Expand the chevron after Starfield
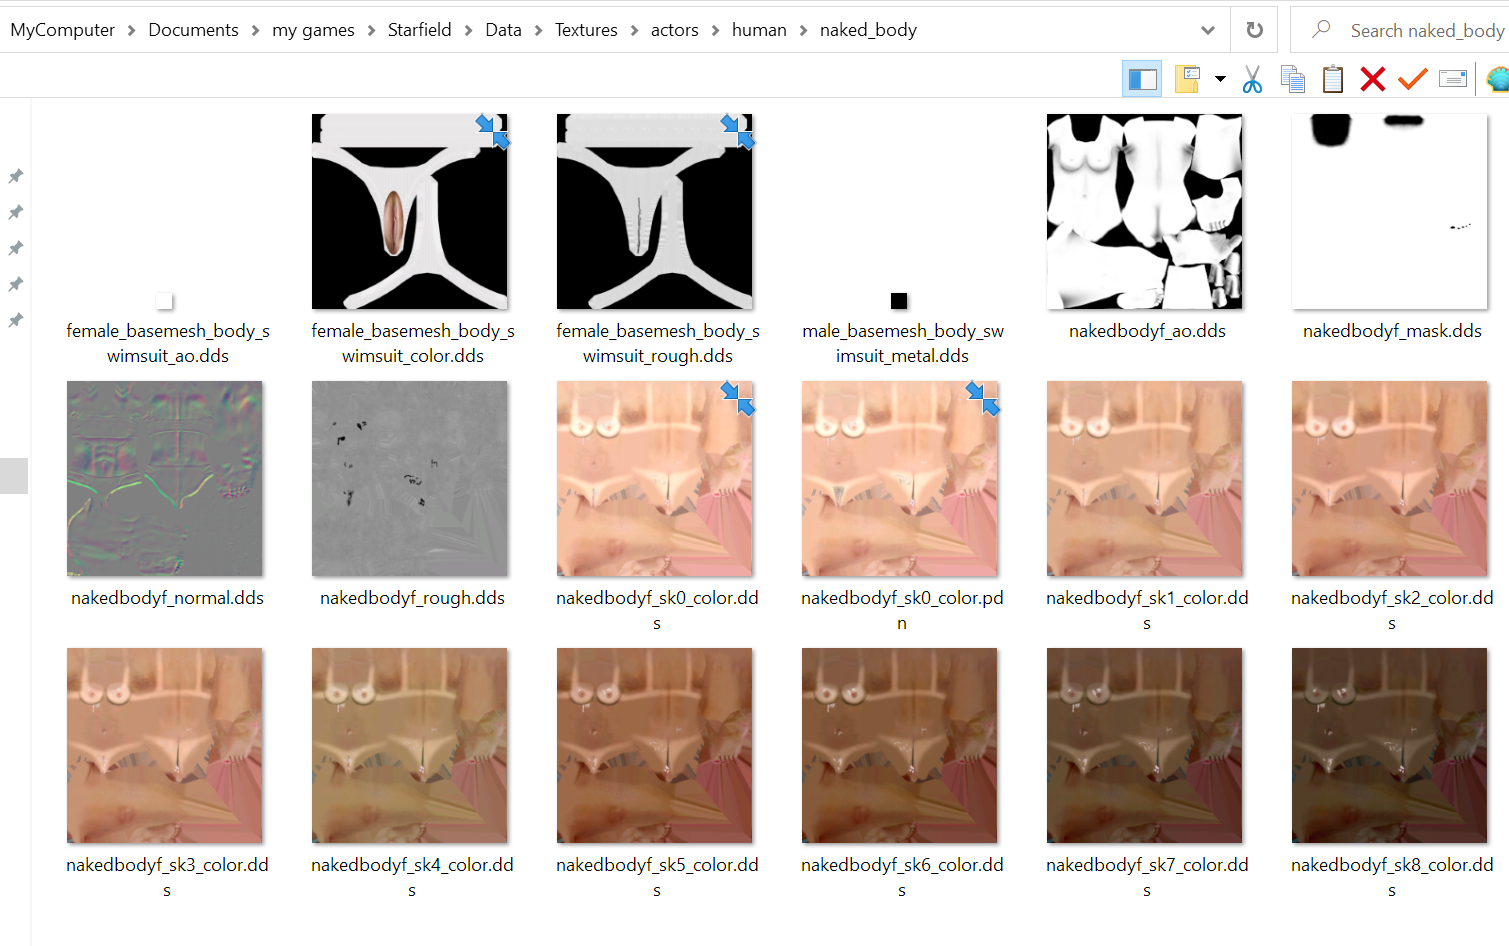This screenshot has width=1509, height=946. coord(468,31)
